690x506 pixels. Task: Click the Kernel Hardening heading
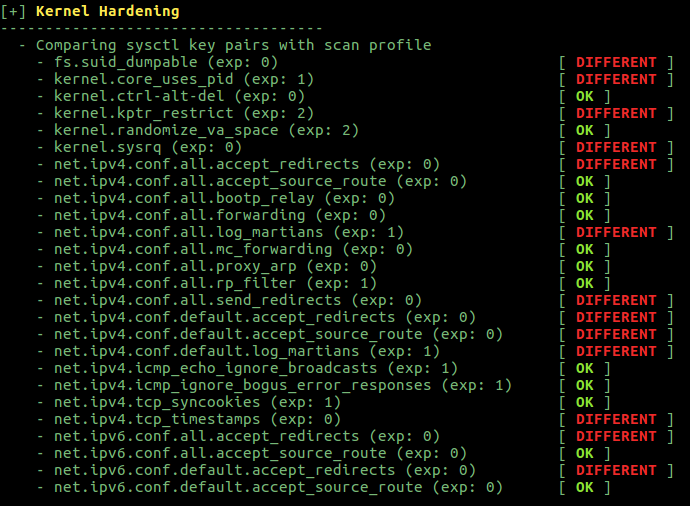click(107, 11)
